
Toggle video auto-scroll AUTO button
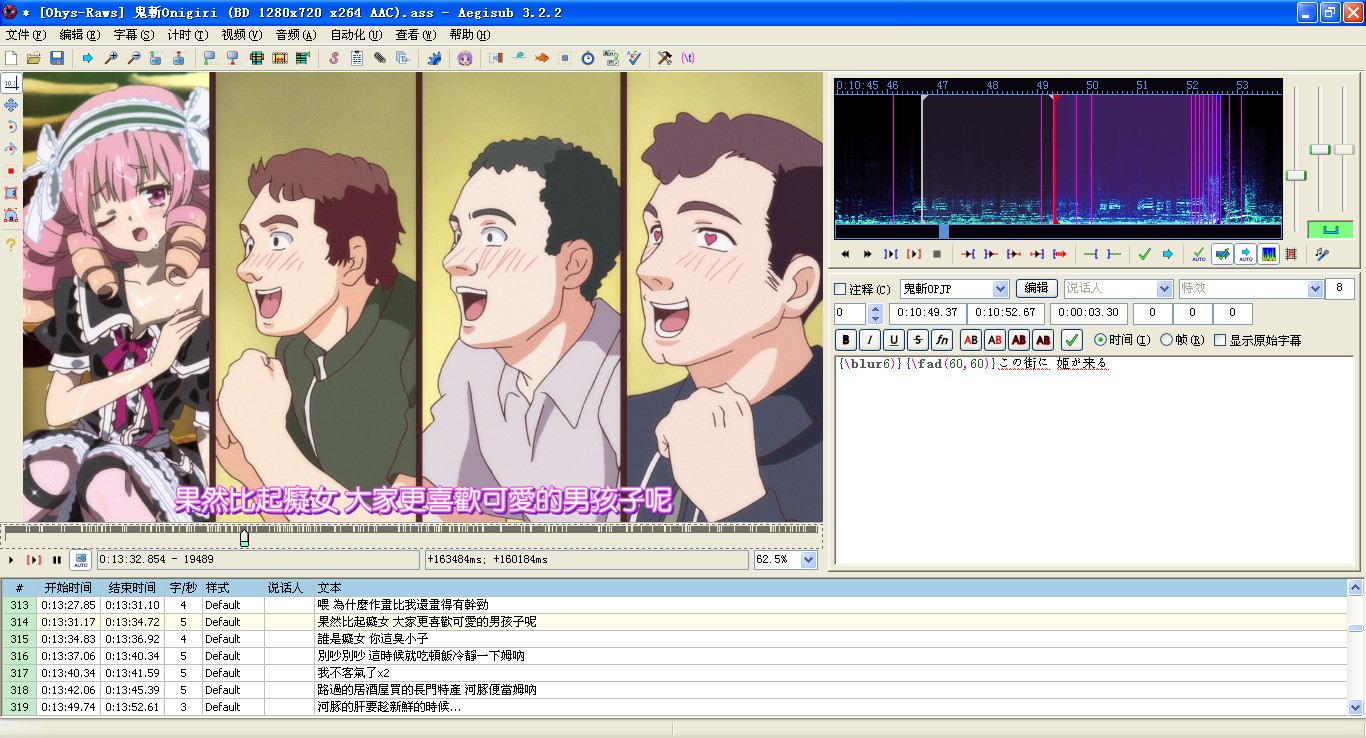tap(80, 560)
